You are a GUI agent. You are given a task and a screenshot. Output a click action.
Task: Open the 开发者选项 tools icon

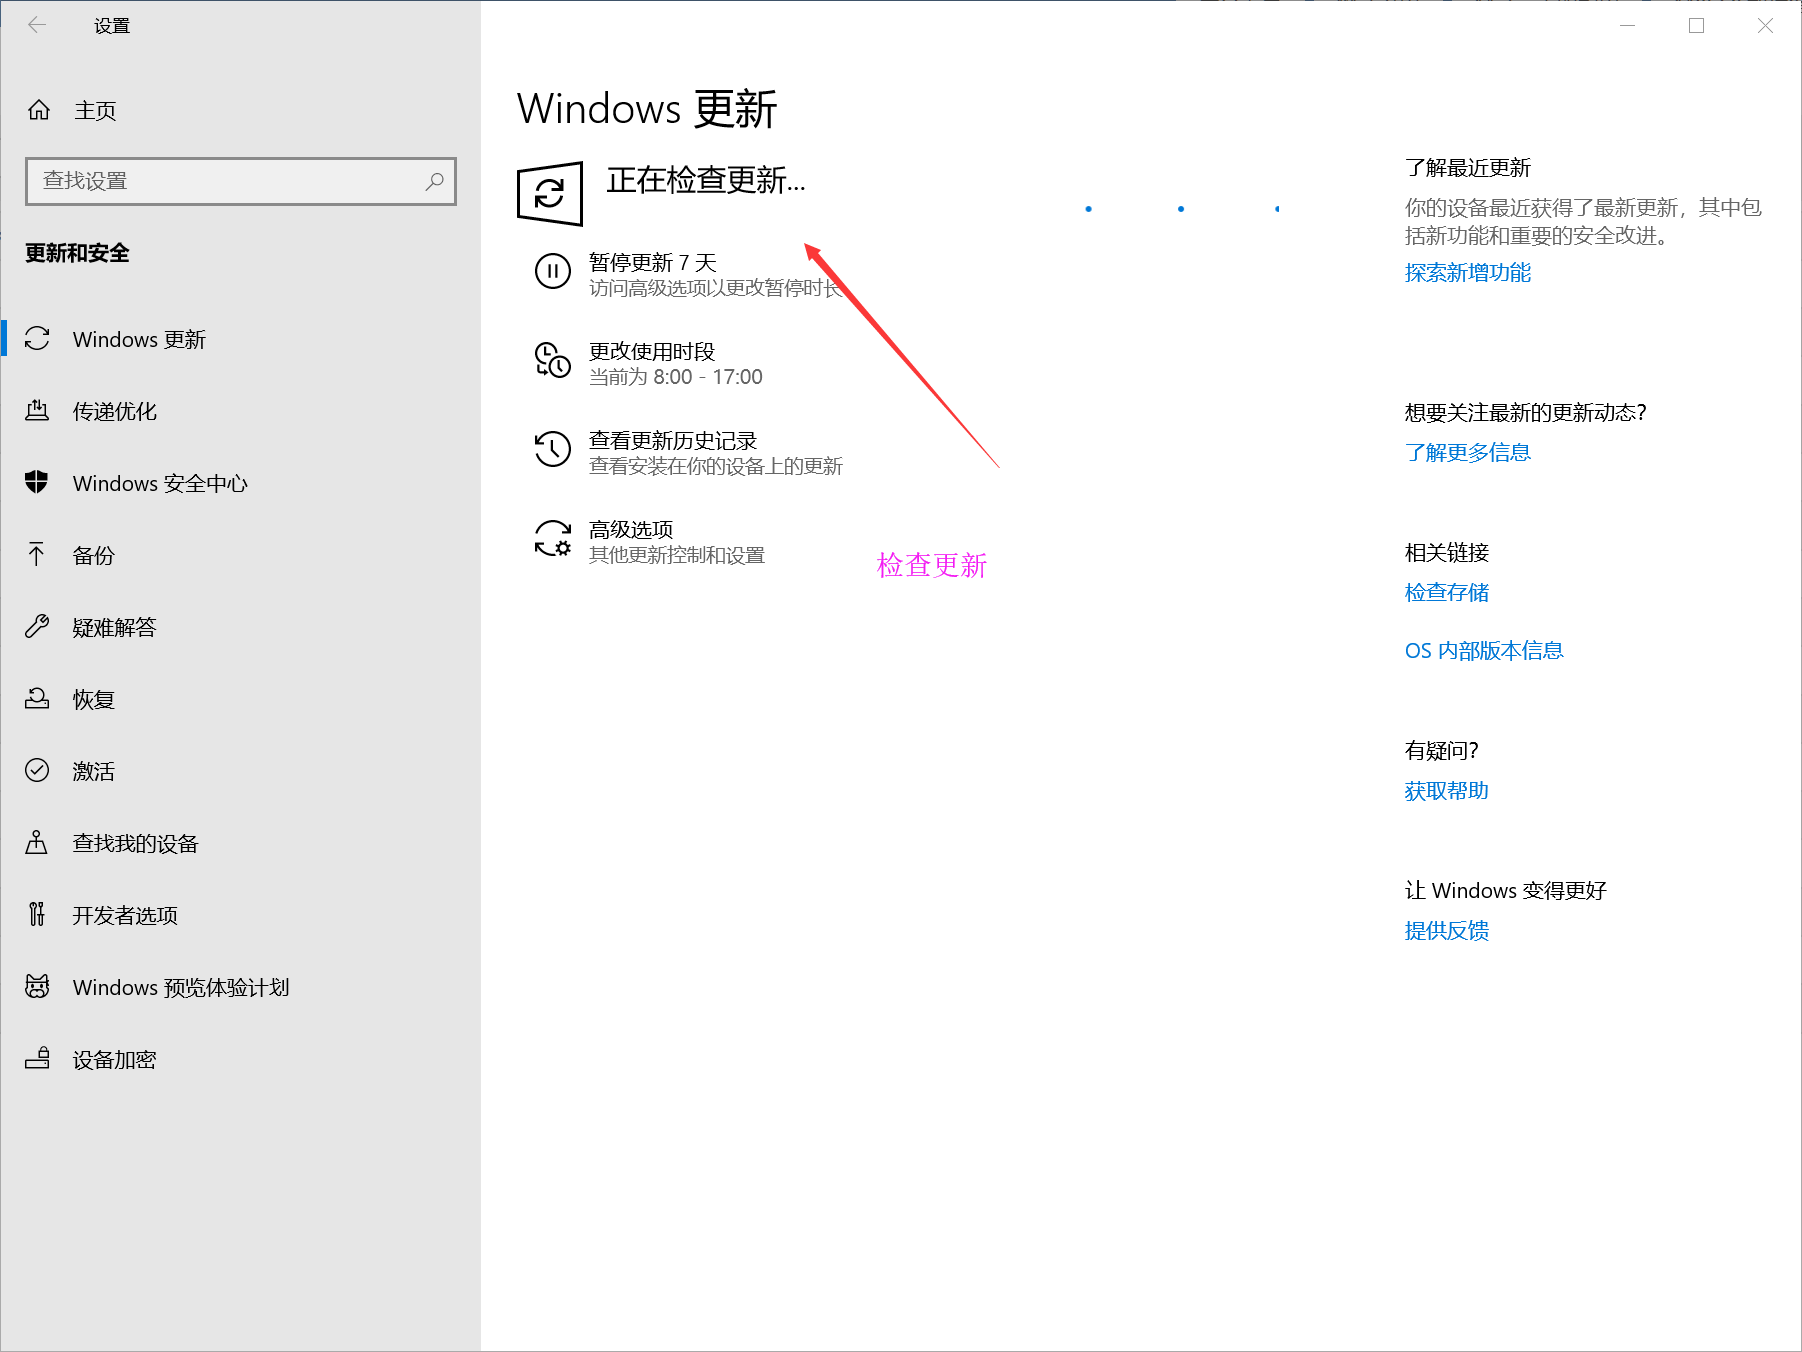[x=37, y=915]
